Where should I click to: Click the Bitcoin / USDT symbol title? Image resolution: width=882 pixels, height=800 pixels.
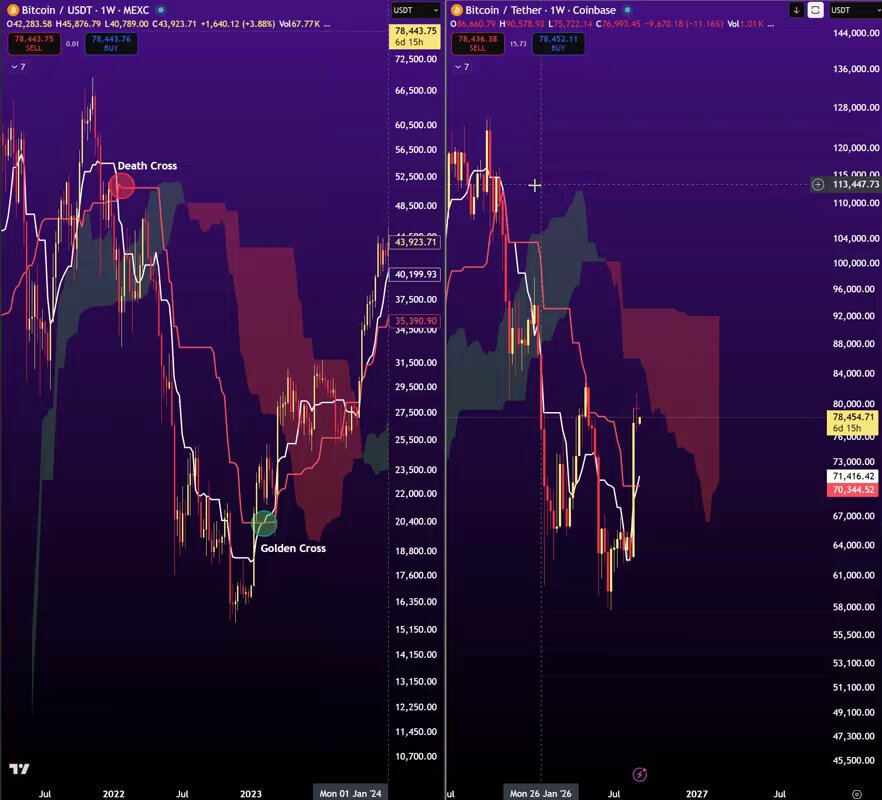(x=57, y=10)
